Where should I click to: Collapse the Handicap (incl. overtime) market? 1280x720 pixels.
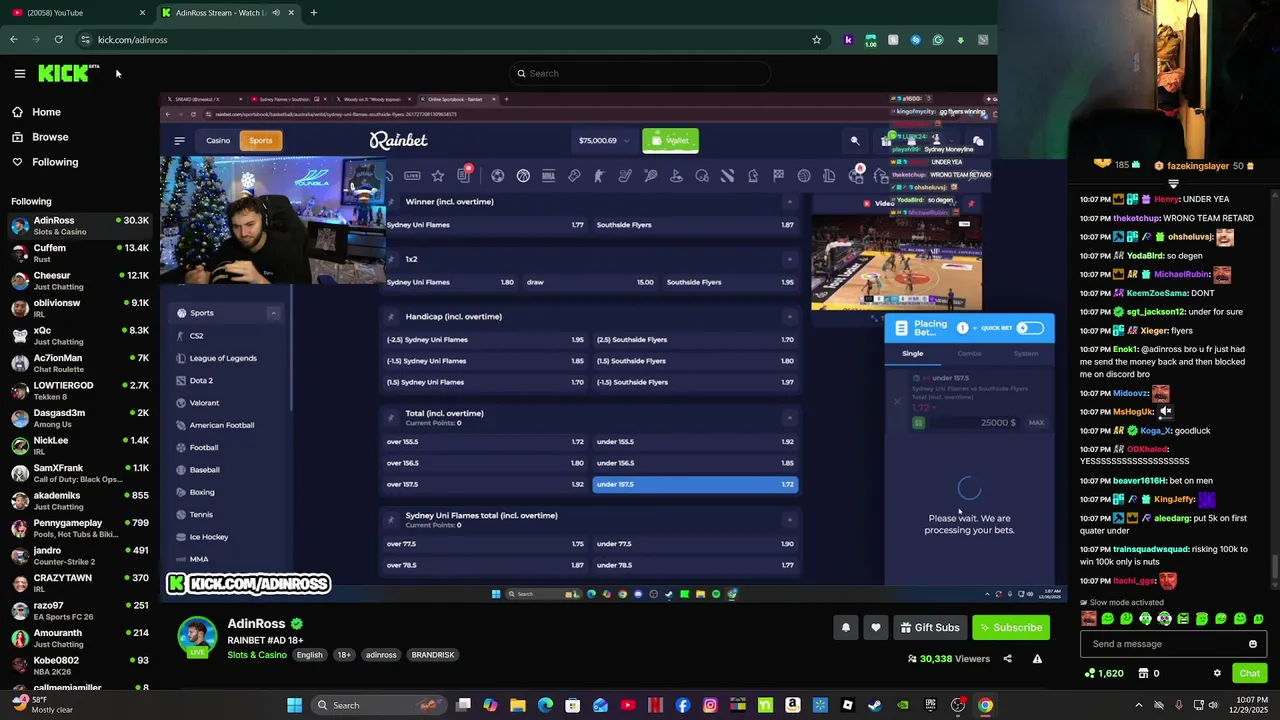point(790,317)
